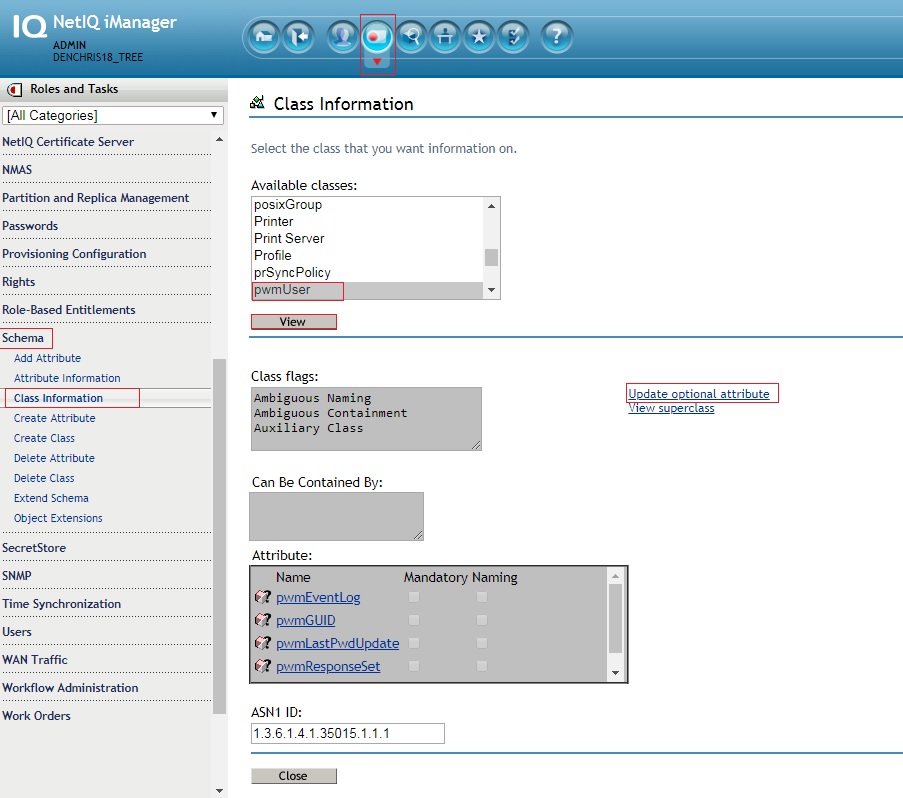Expand the NMAS category
903x798 pixels.
click(17, 170)
